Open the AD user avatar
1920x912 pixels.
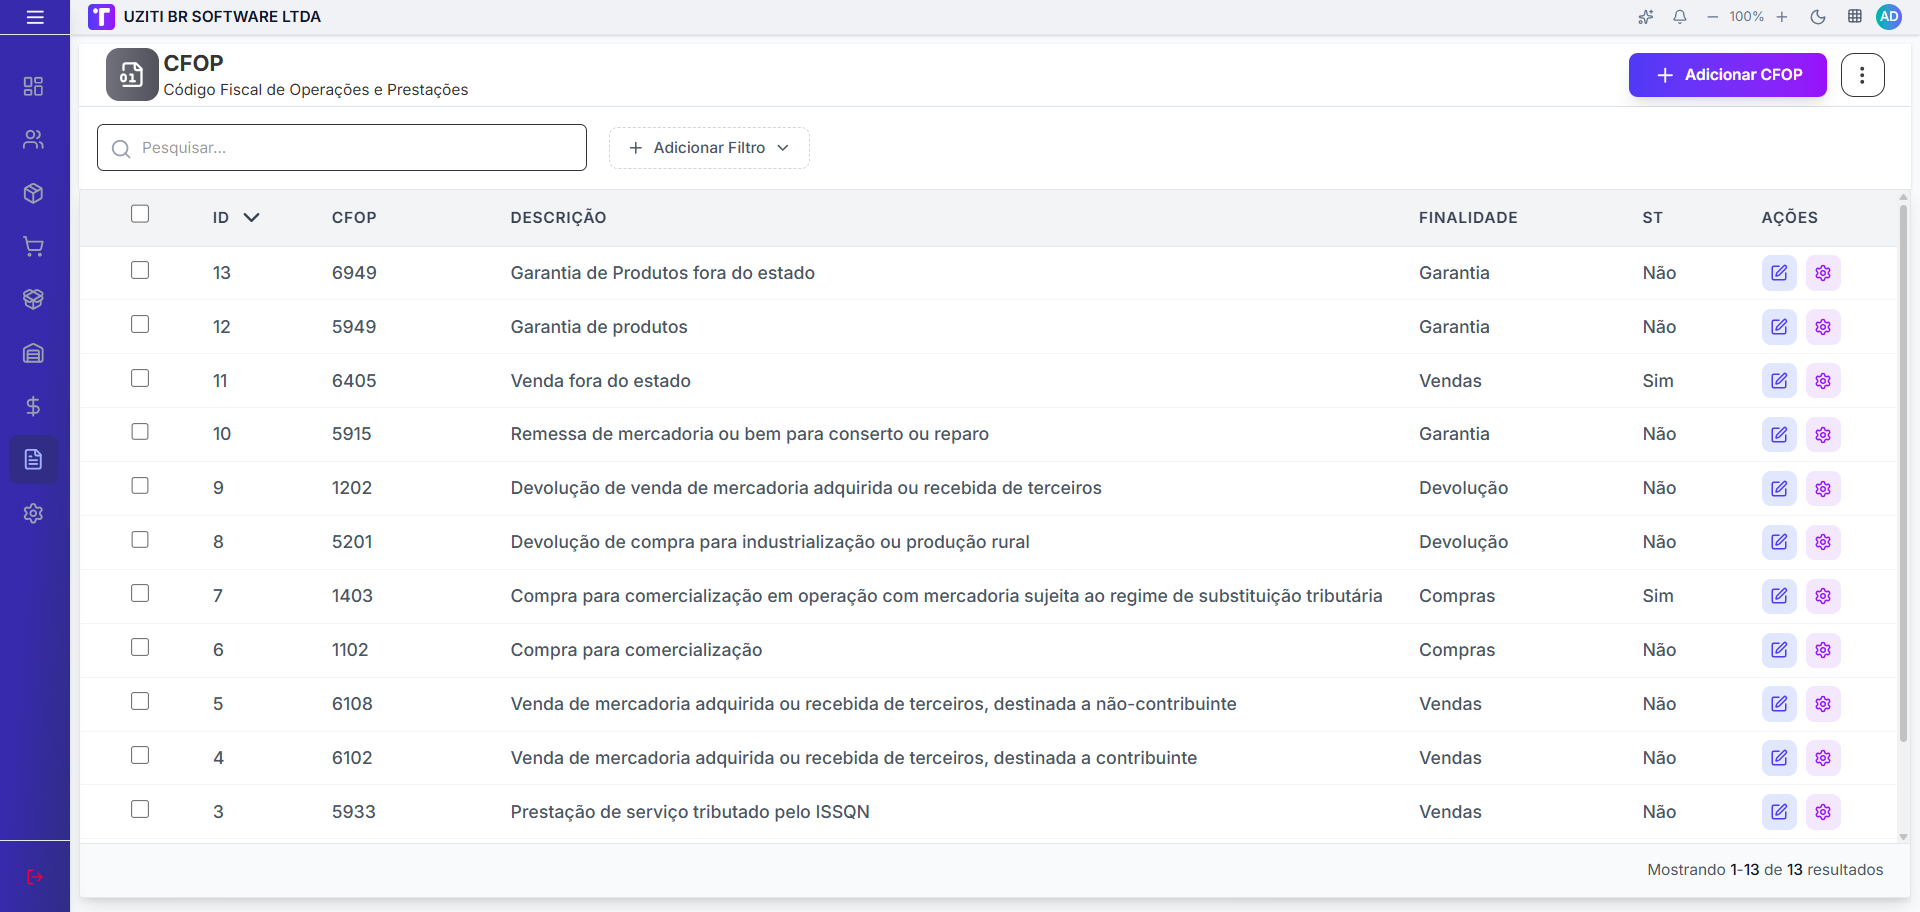click(1889, 17)
